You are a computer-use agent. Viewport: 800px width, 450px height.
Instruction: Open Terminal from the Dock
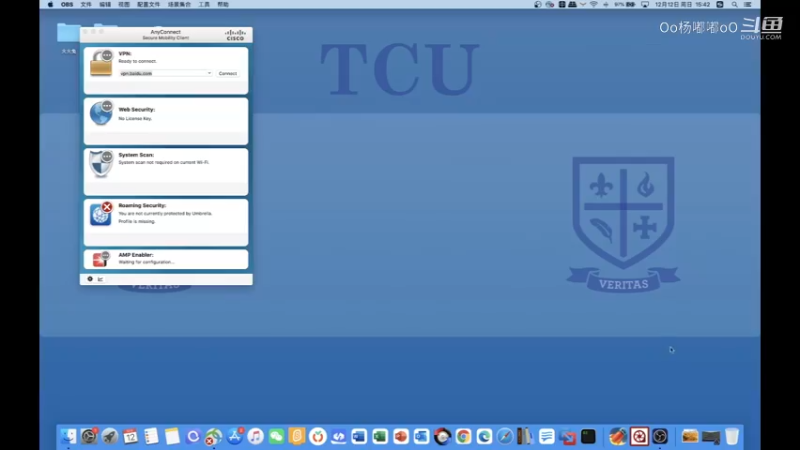tap(588, 436)
